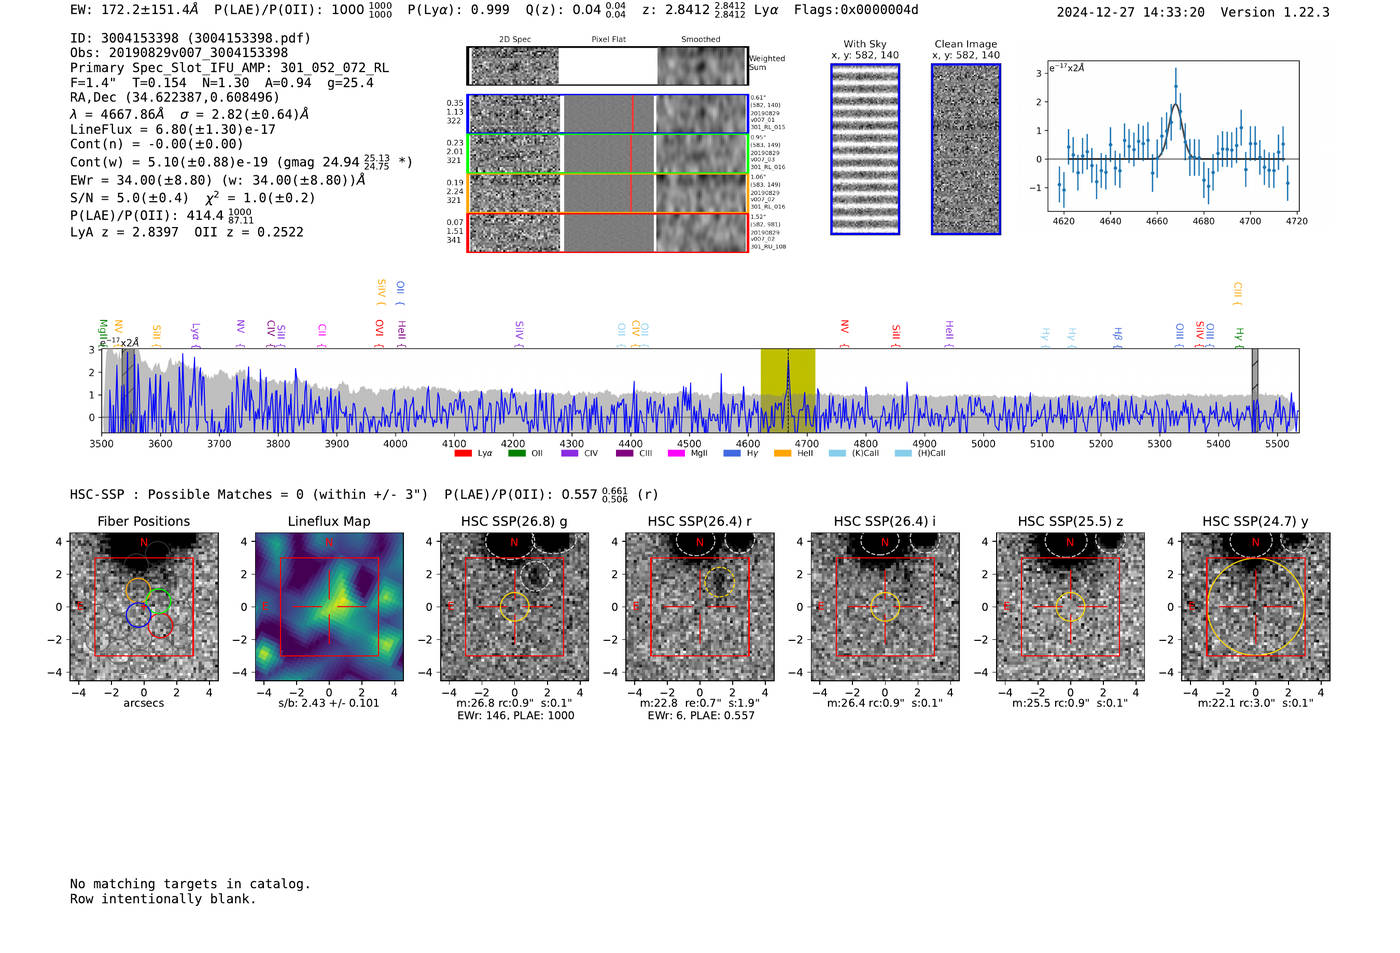Click the With Sky fiber image

(x=865, y=149)
